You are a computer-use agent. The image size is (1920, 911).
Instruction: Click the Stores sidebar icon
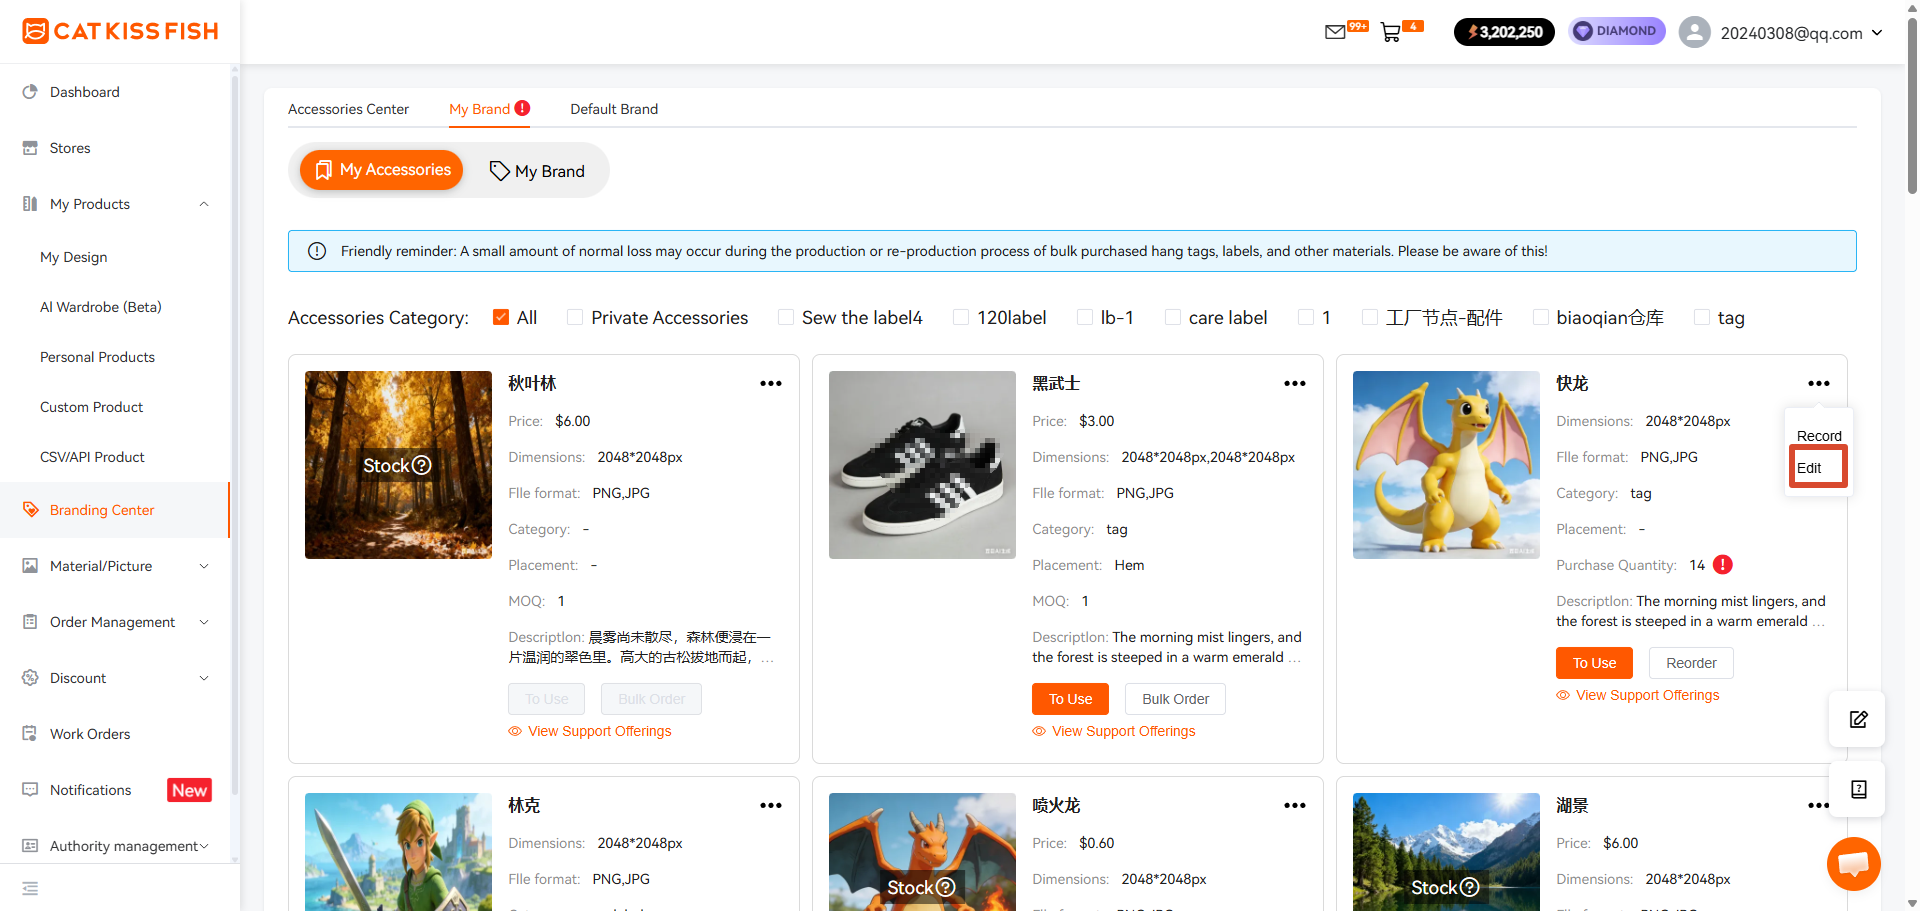coord(30,148)
